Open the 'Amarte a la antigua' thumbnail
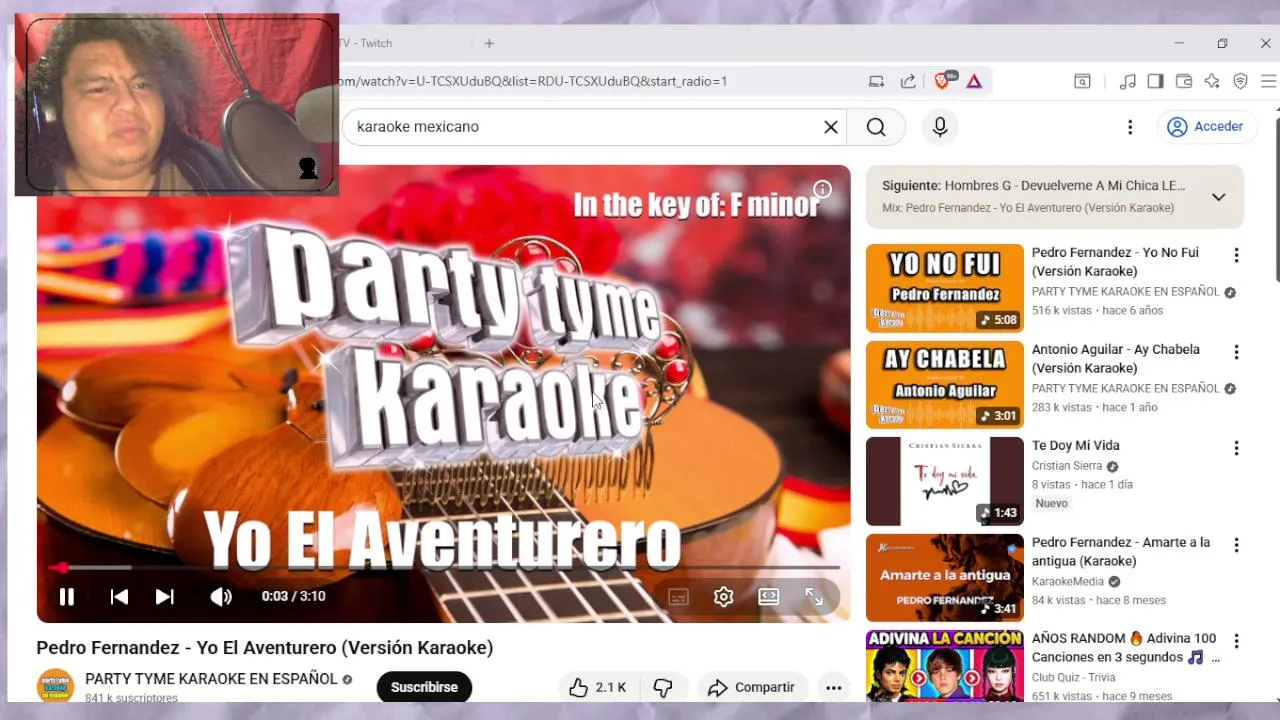The image size is (1280, 720). [945, 578]
